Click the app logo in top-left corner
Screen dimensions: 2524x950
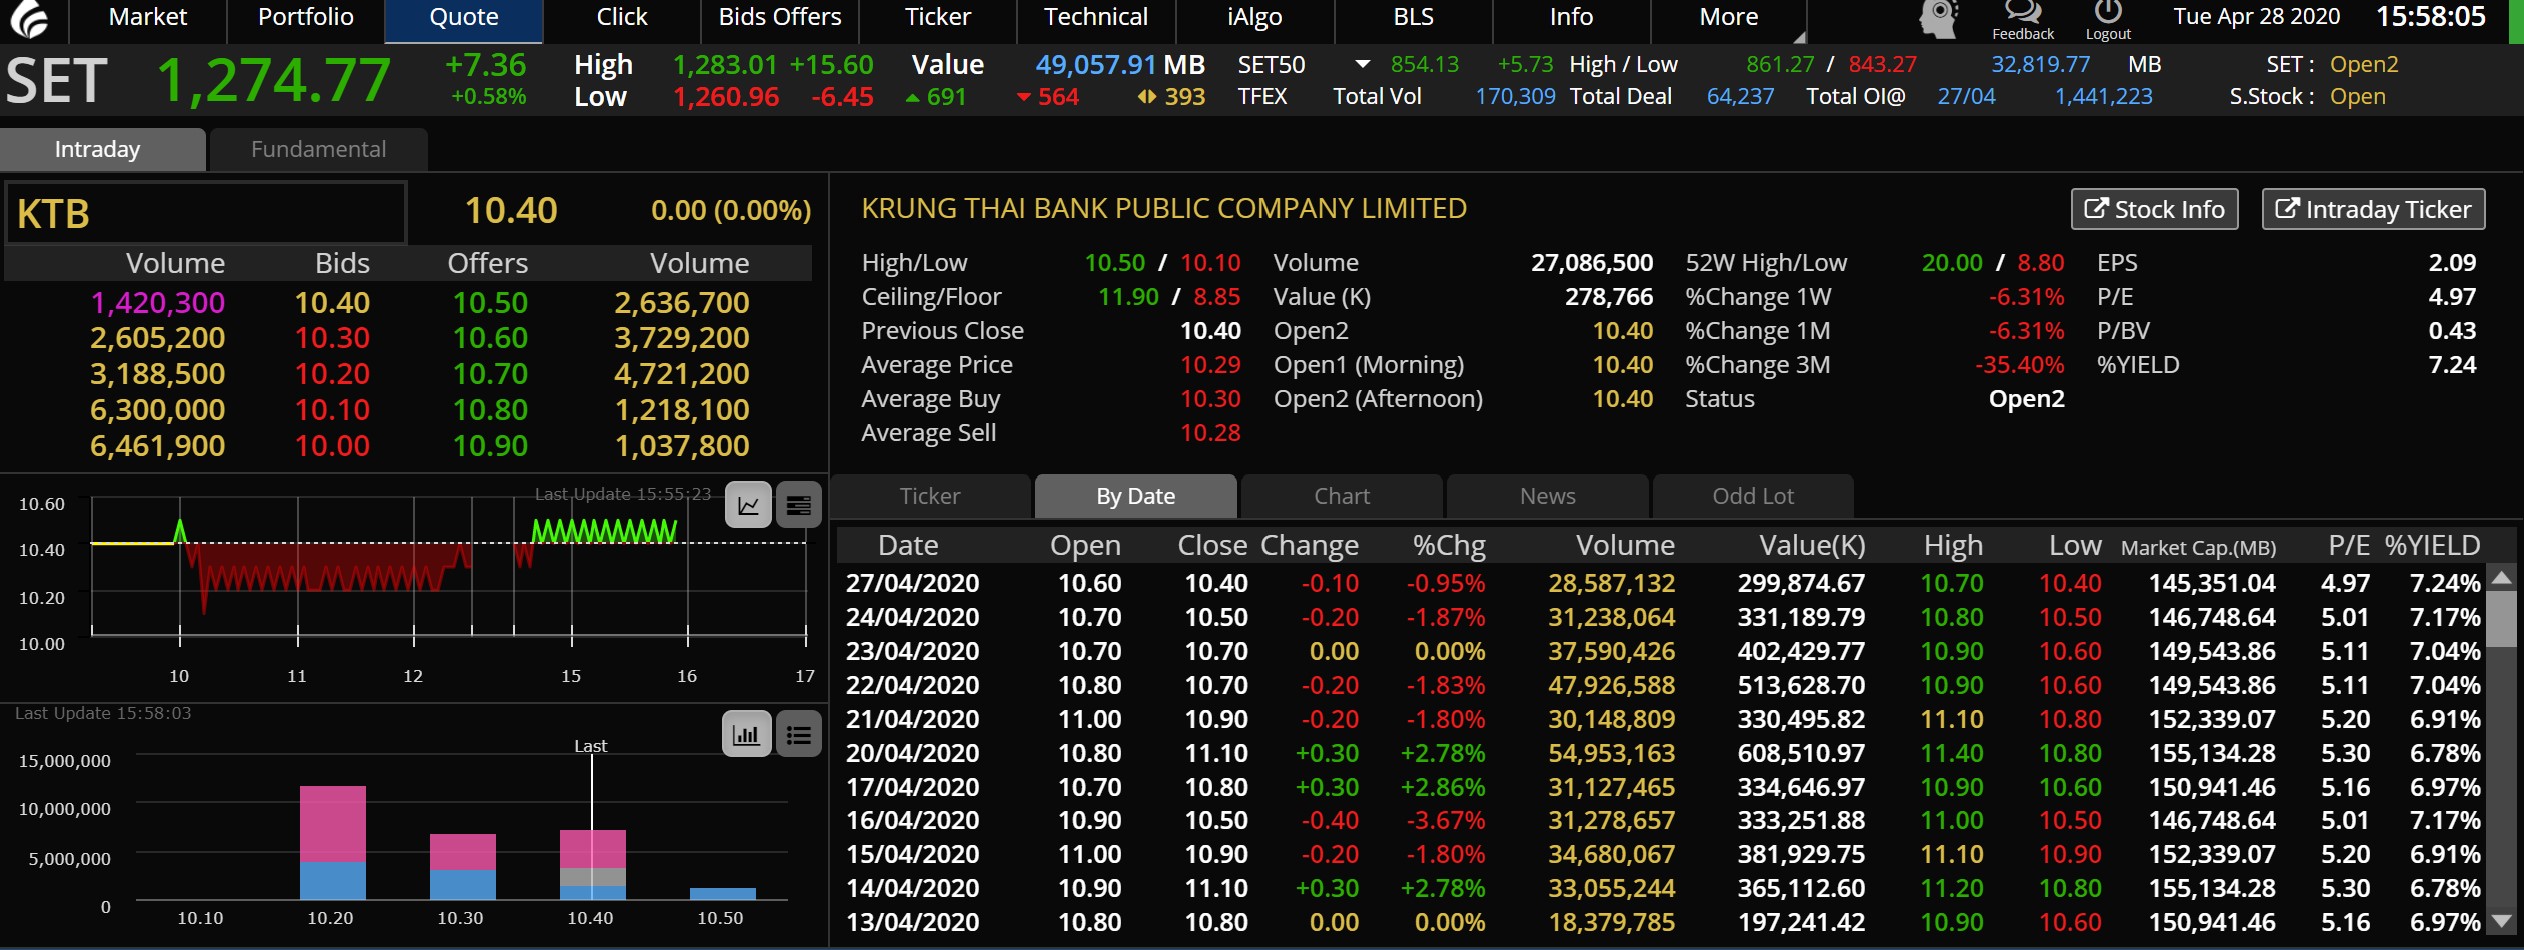point(30,19)
